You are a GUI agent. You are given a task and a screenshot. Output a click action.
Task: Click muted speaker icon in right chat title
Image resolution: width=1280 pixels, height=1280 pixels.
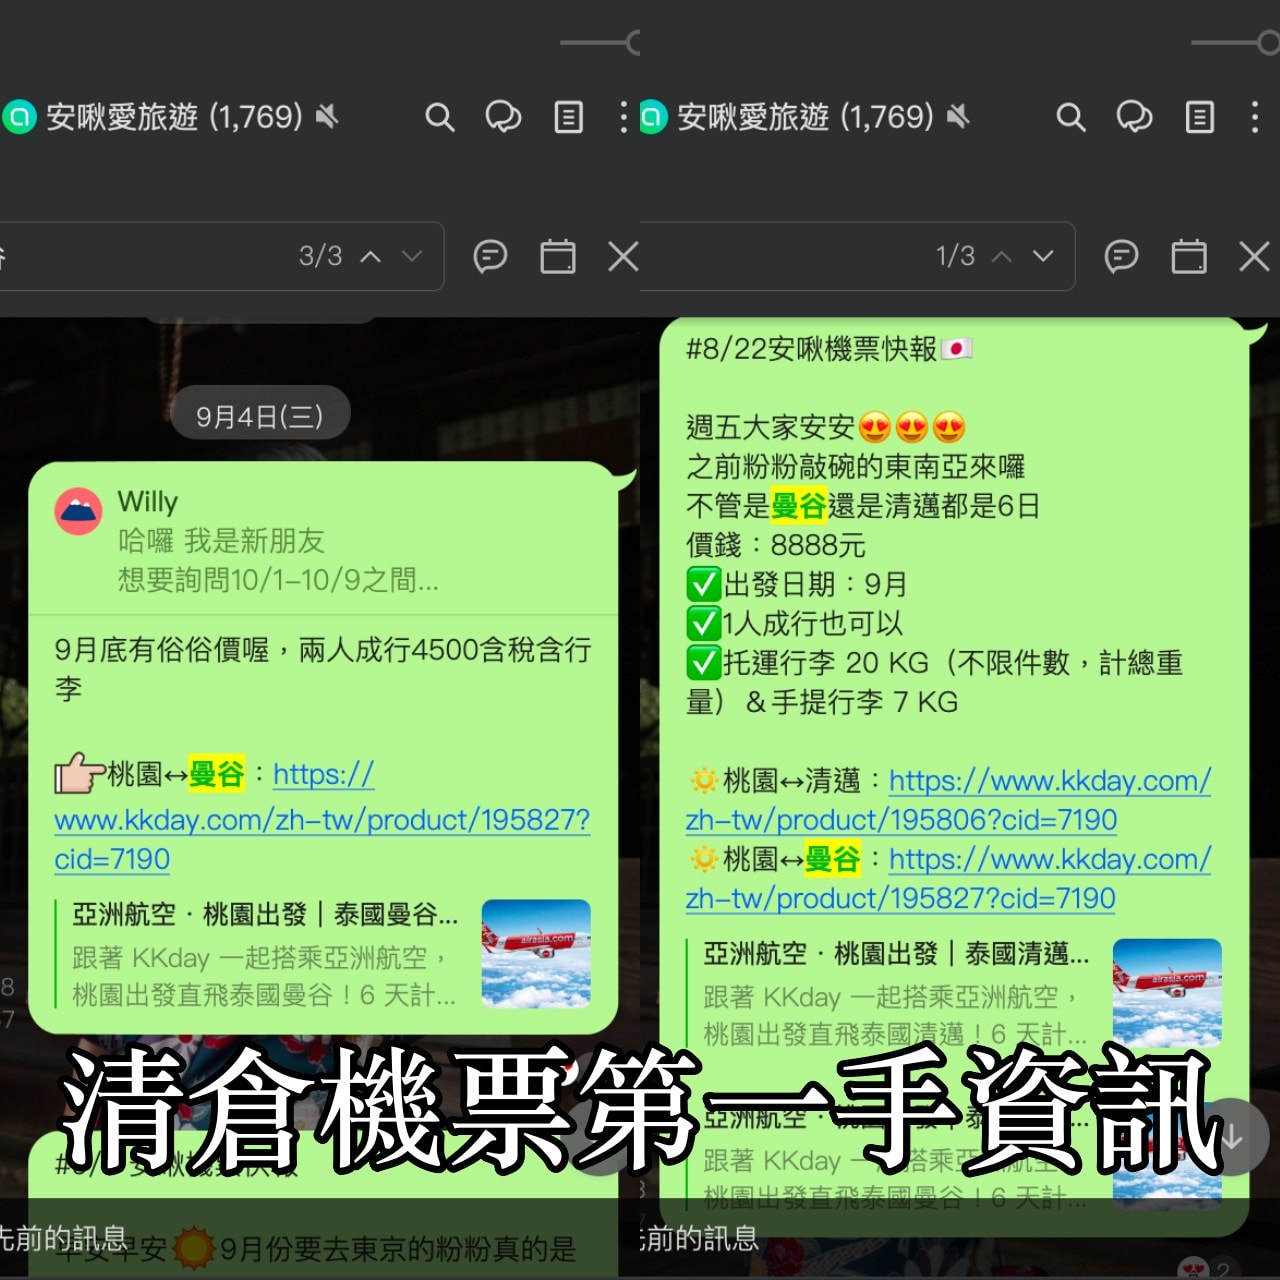coord(958,117)
